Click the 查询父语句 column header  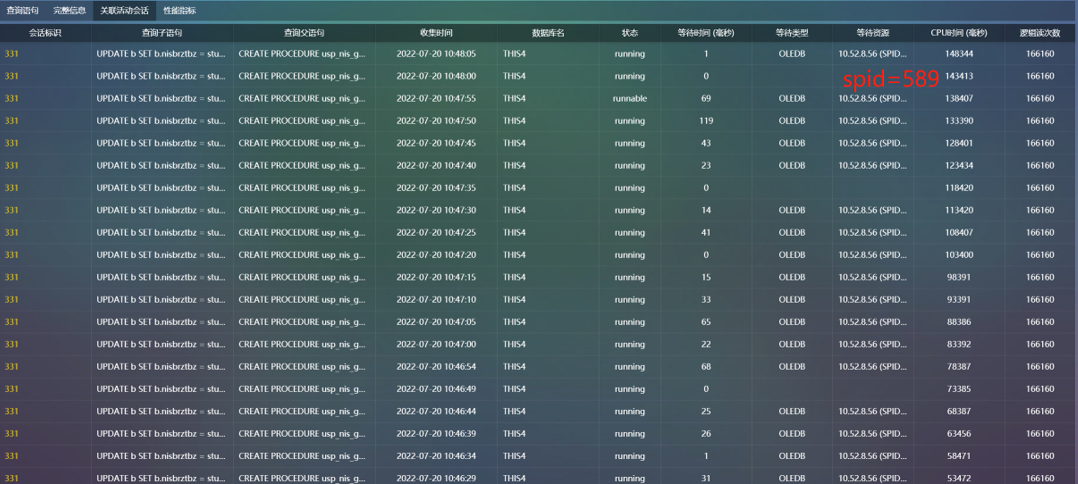305,33
